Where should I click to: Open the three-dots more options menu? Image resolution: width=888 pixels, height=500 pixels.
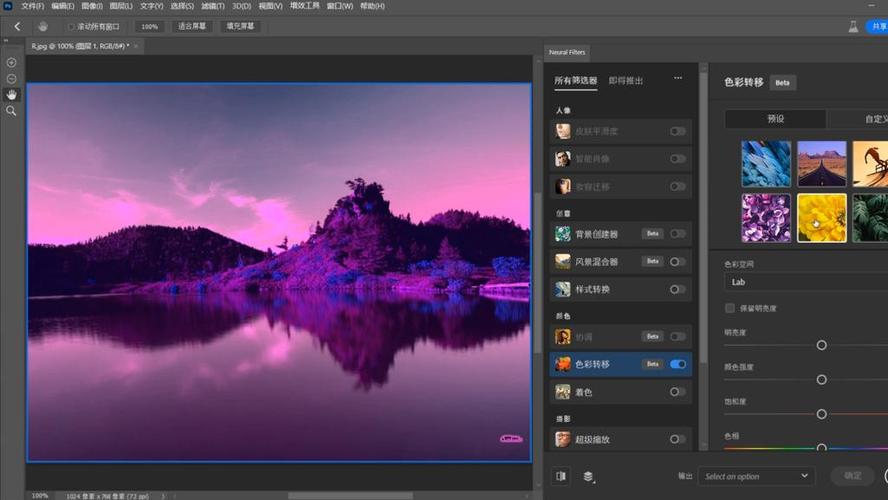pos(678,78)
